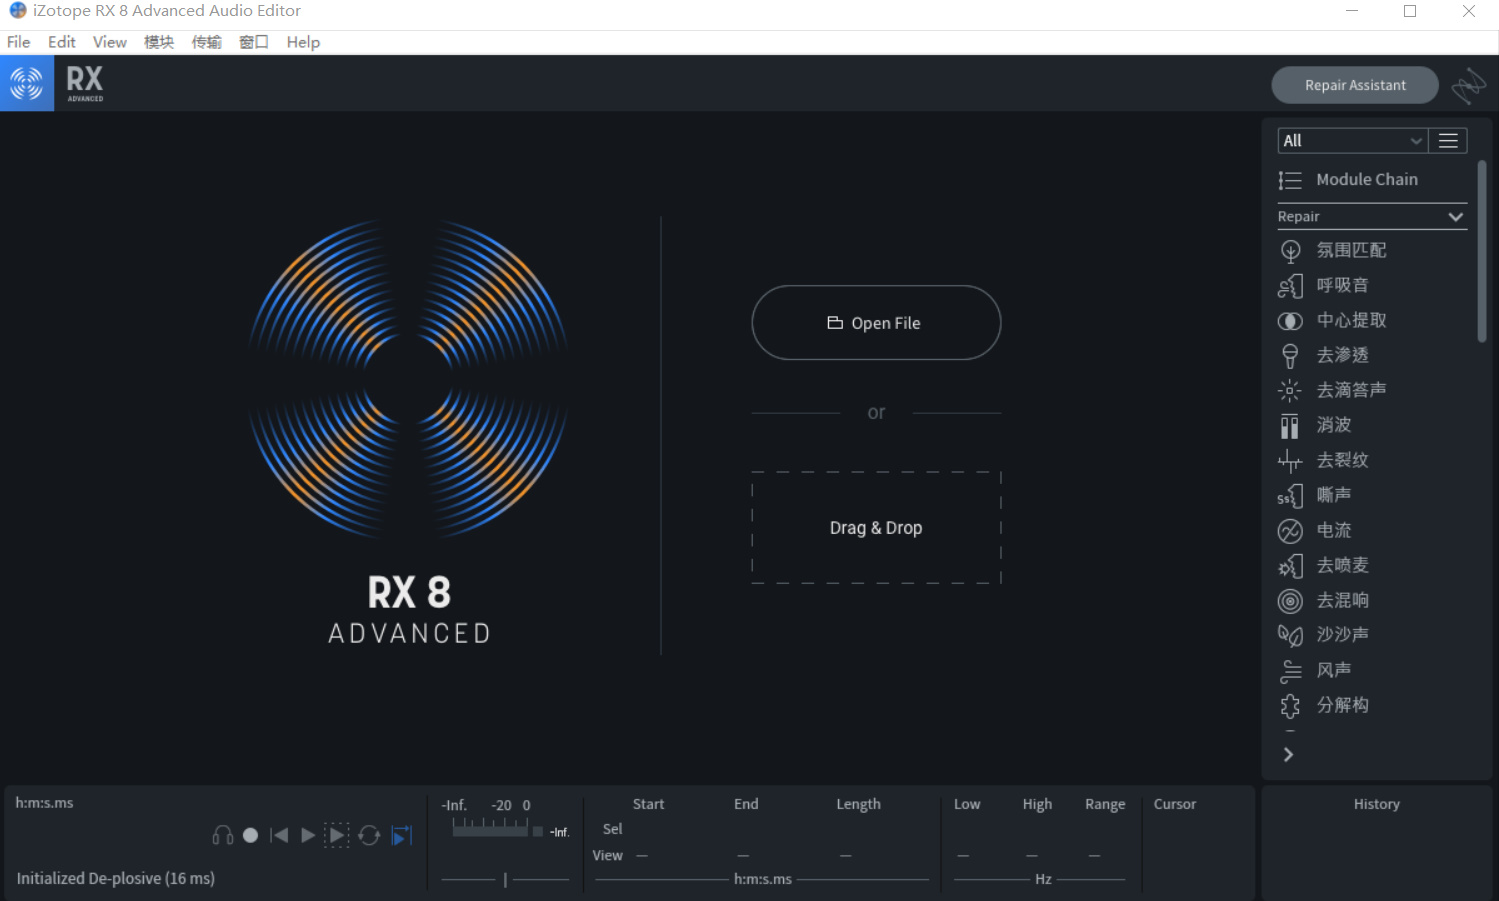The width and height of the screenshot is (1499, 901).
Task: Open the 沙沙声 de-rustle module
Action: coord(1323,635)
